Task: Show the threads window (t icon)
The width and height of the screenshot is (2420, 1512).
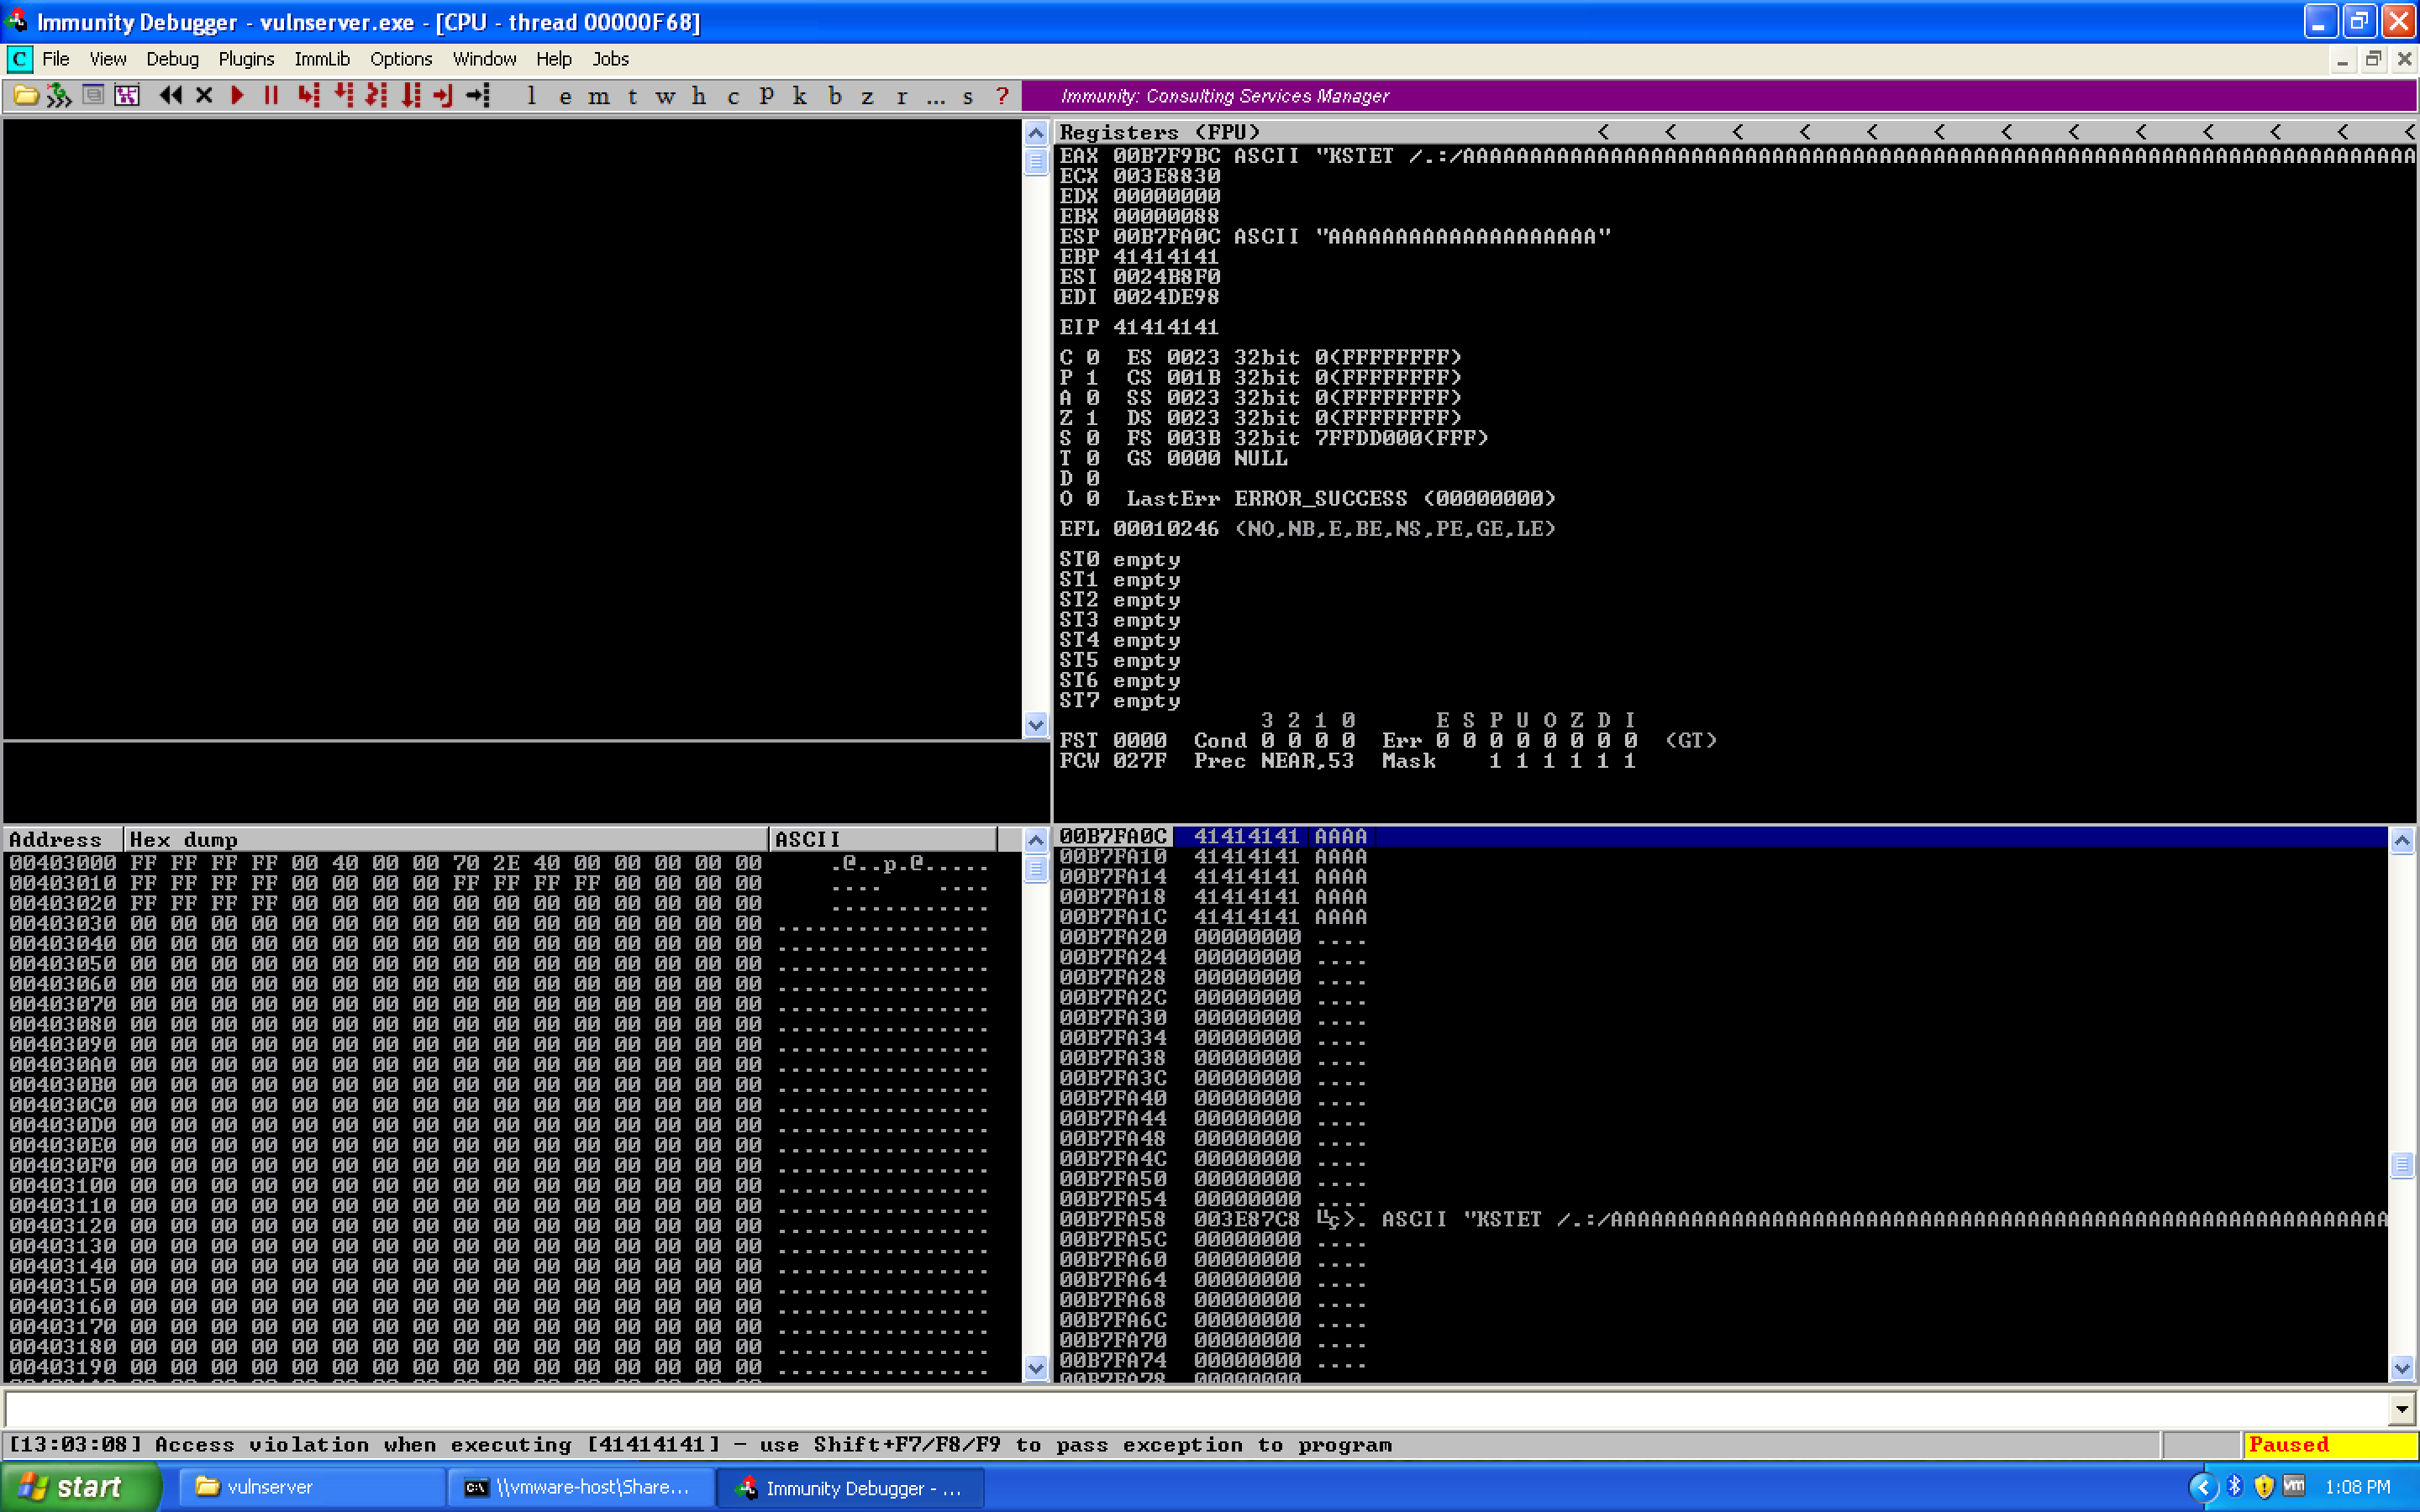Action: point(632,96)
